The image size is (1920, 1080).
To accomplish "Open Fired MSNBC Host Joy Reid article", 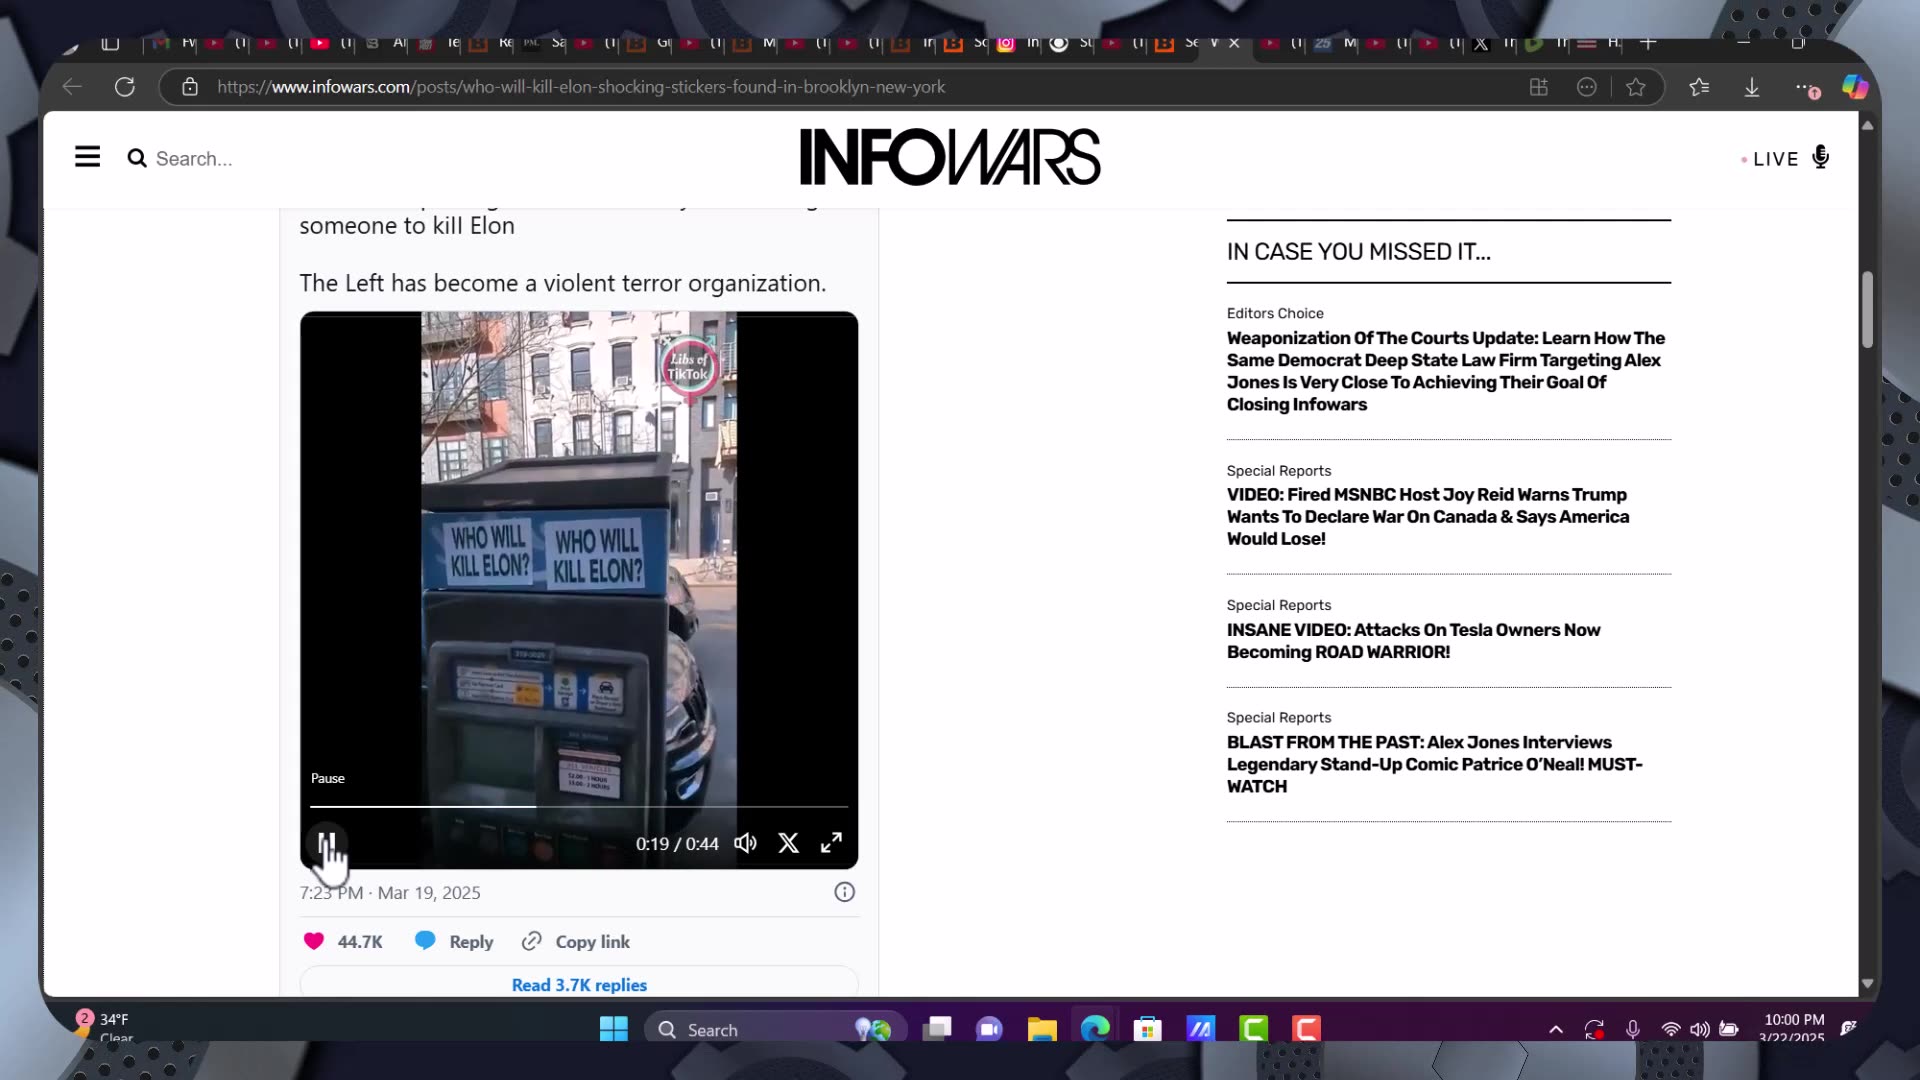I will [x=1428, y=516].
